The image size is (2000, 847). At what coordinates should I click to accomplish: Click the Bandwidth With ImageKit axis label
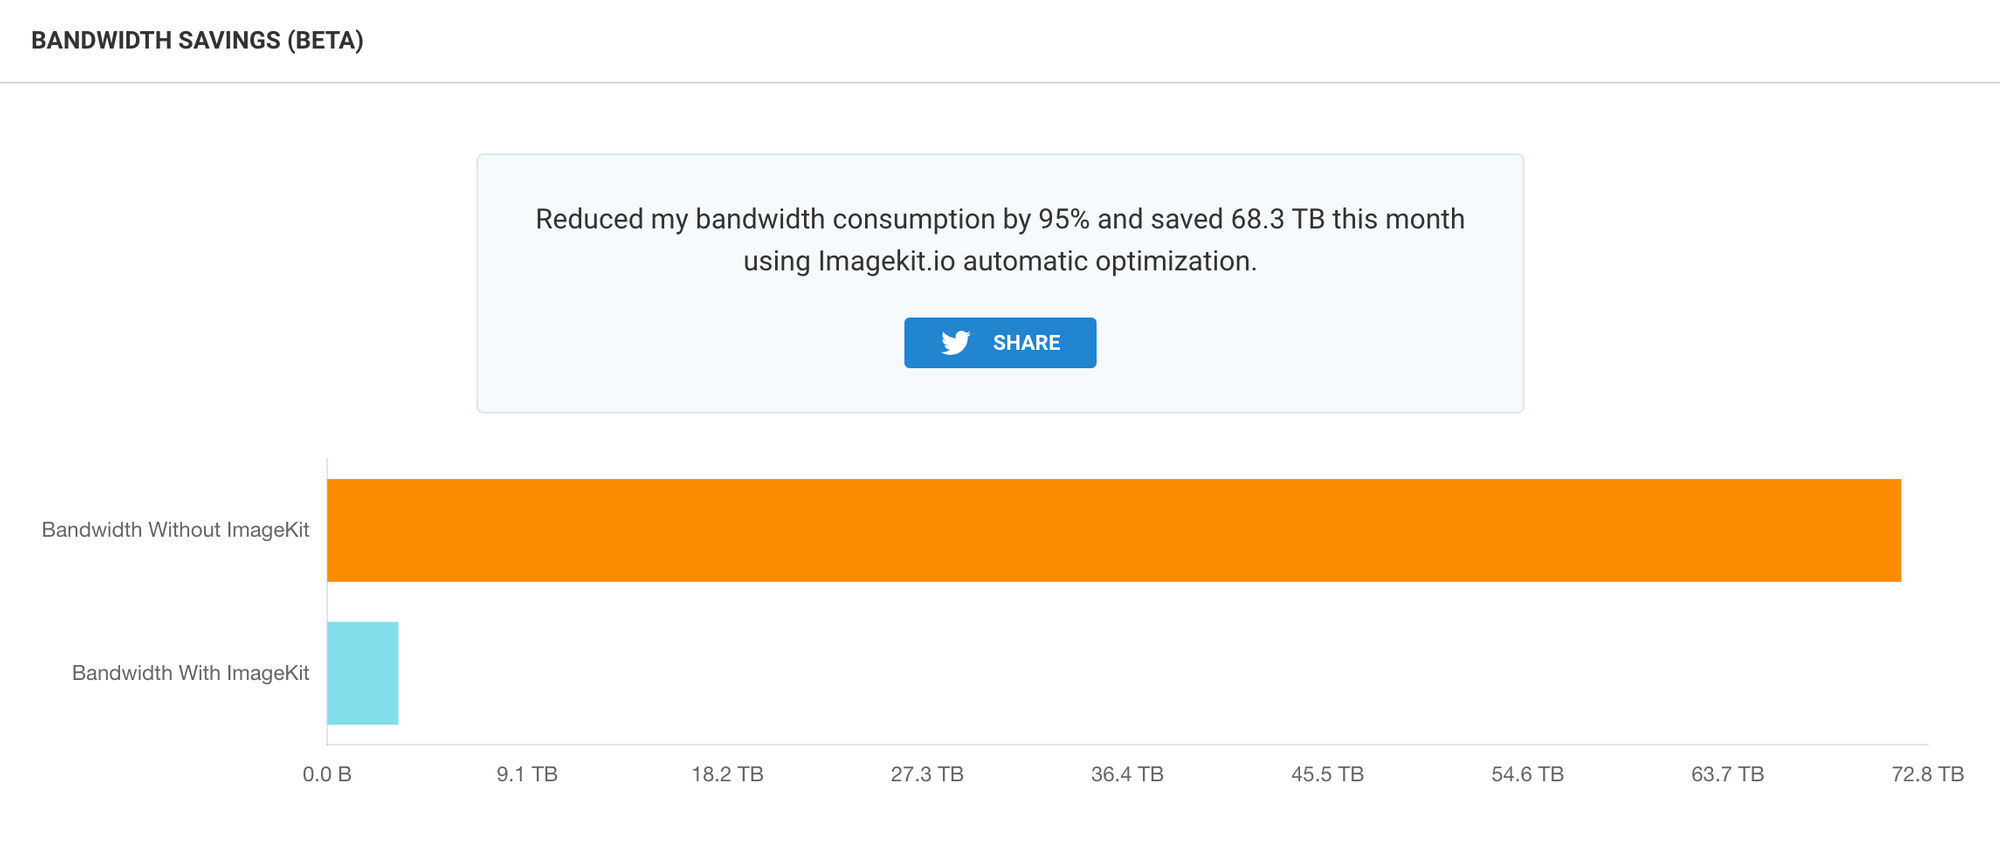click(x=190, y=673)
